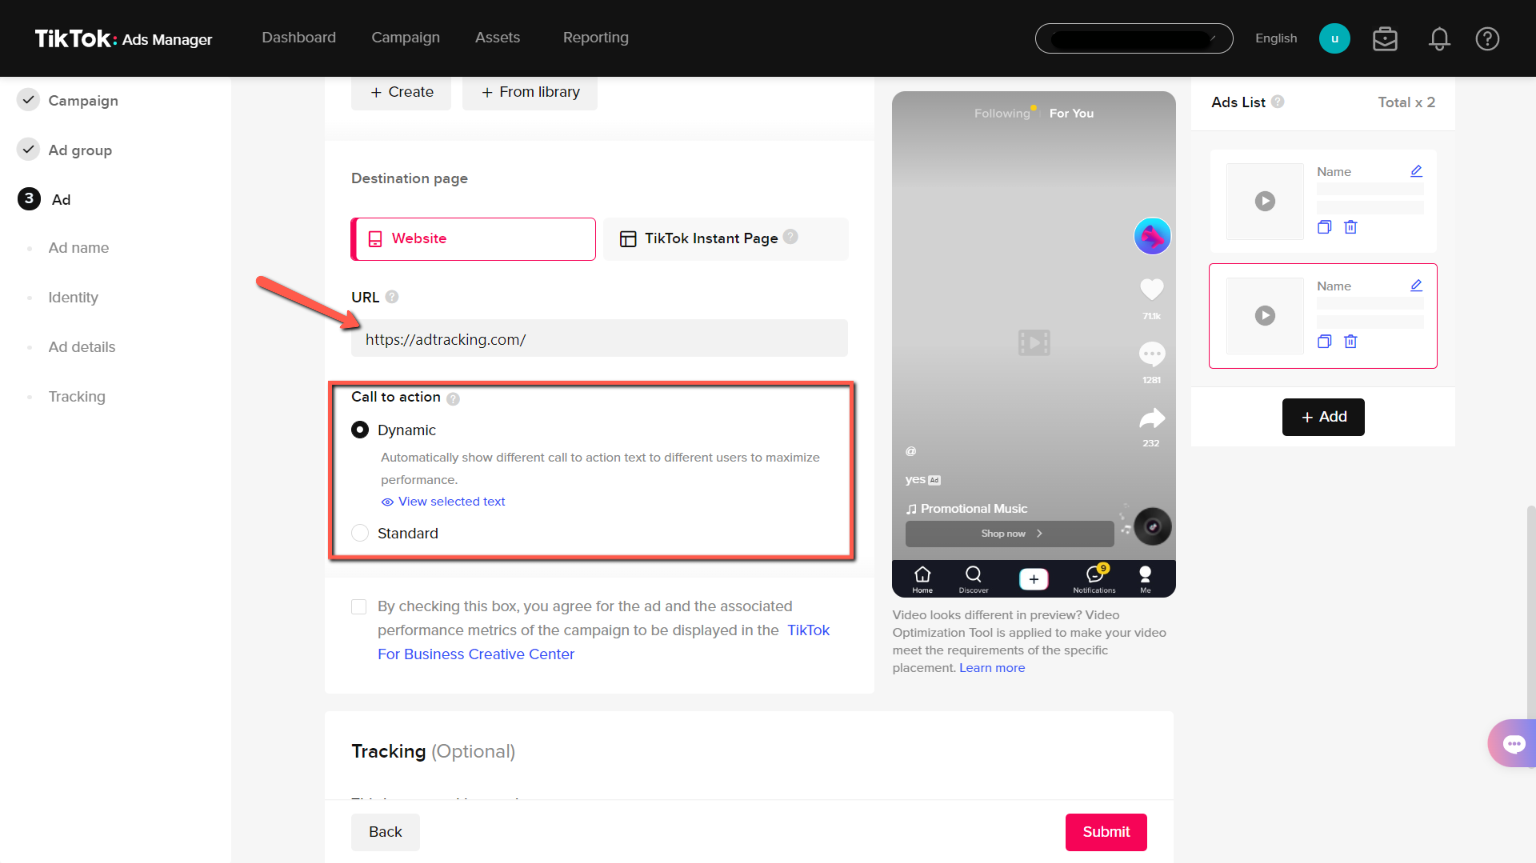Click the Create button

(401, 92)
